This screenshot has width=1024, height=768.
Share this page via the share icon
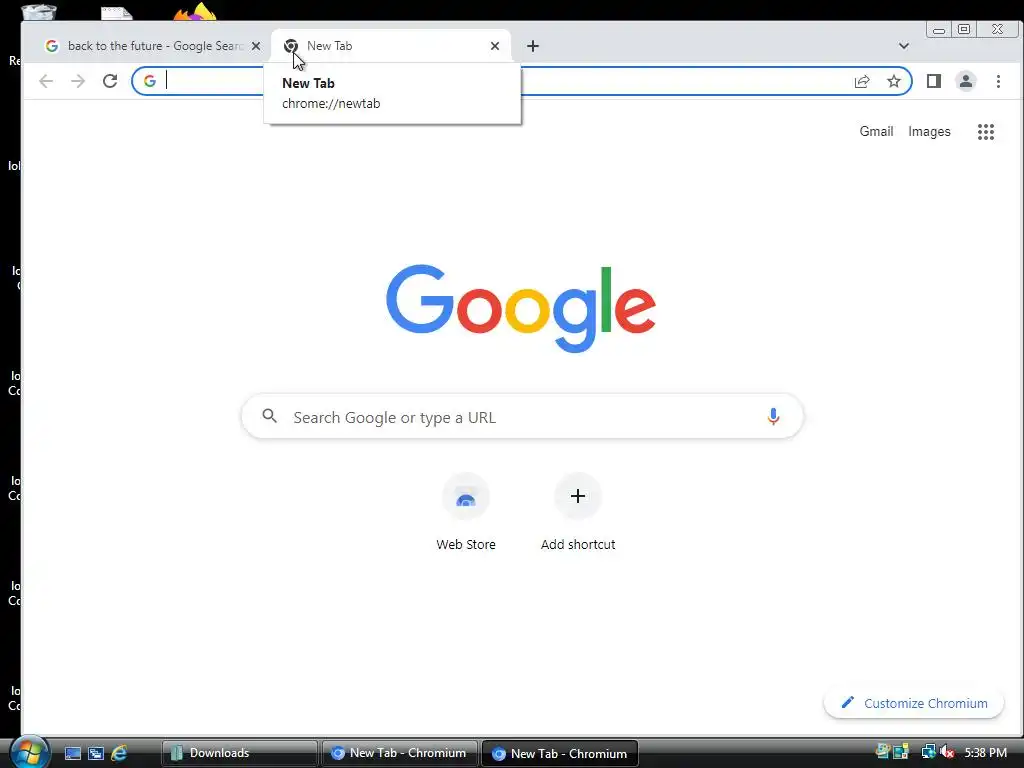tap(862, 81)
